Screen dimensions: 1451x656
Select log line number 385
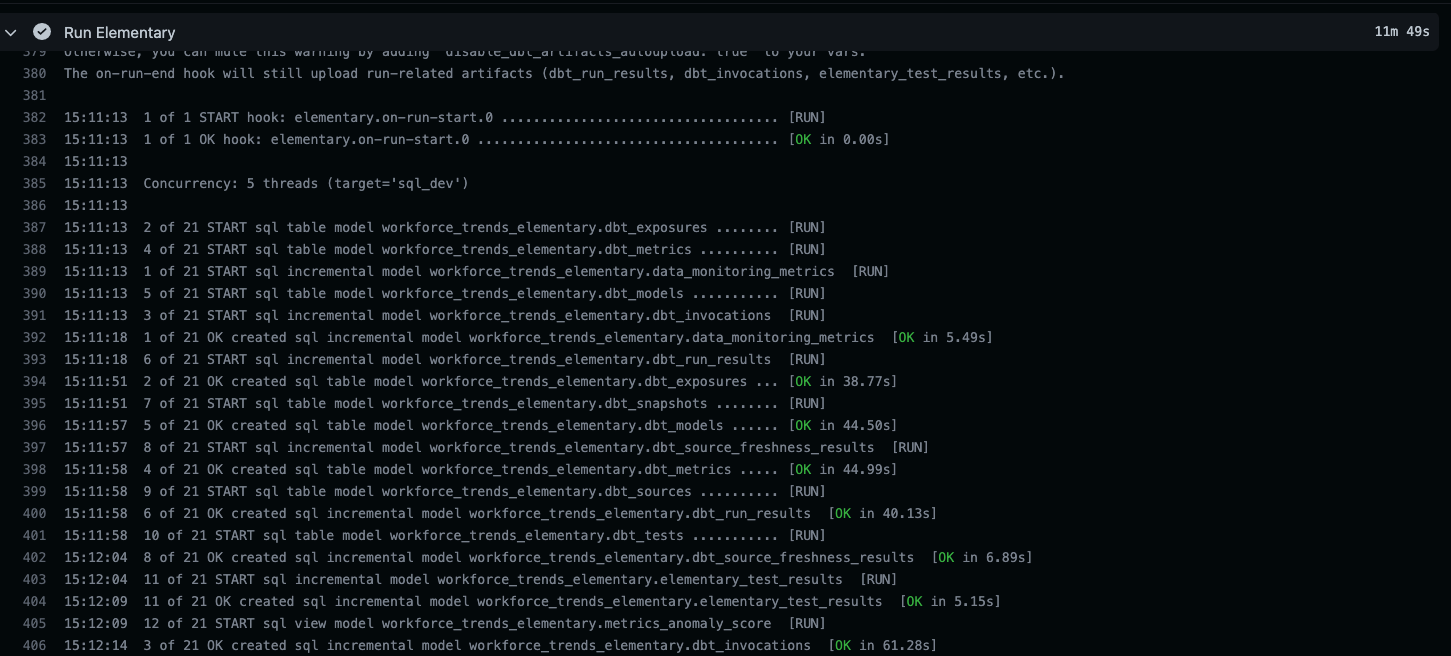35,183
